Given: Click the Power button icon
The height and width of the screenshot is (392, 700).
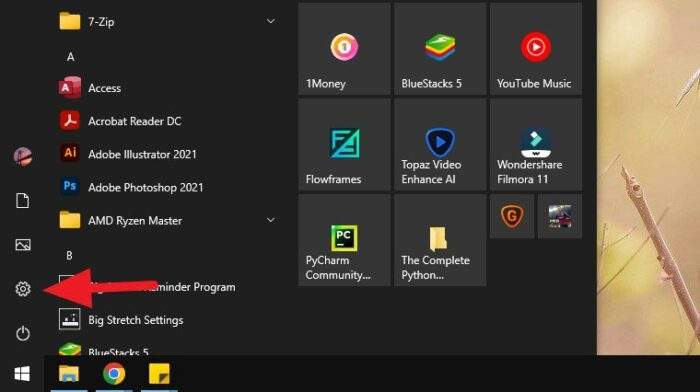Looking at the screenshot, I should (23, 333).
